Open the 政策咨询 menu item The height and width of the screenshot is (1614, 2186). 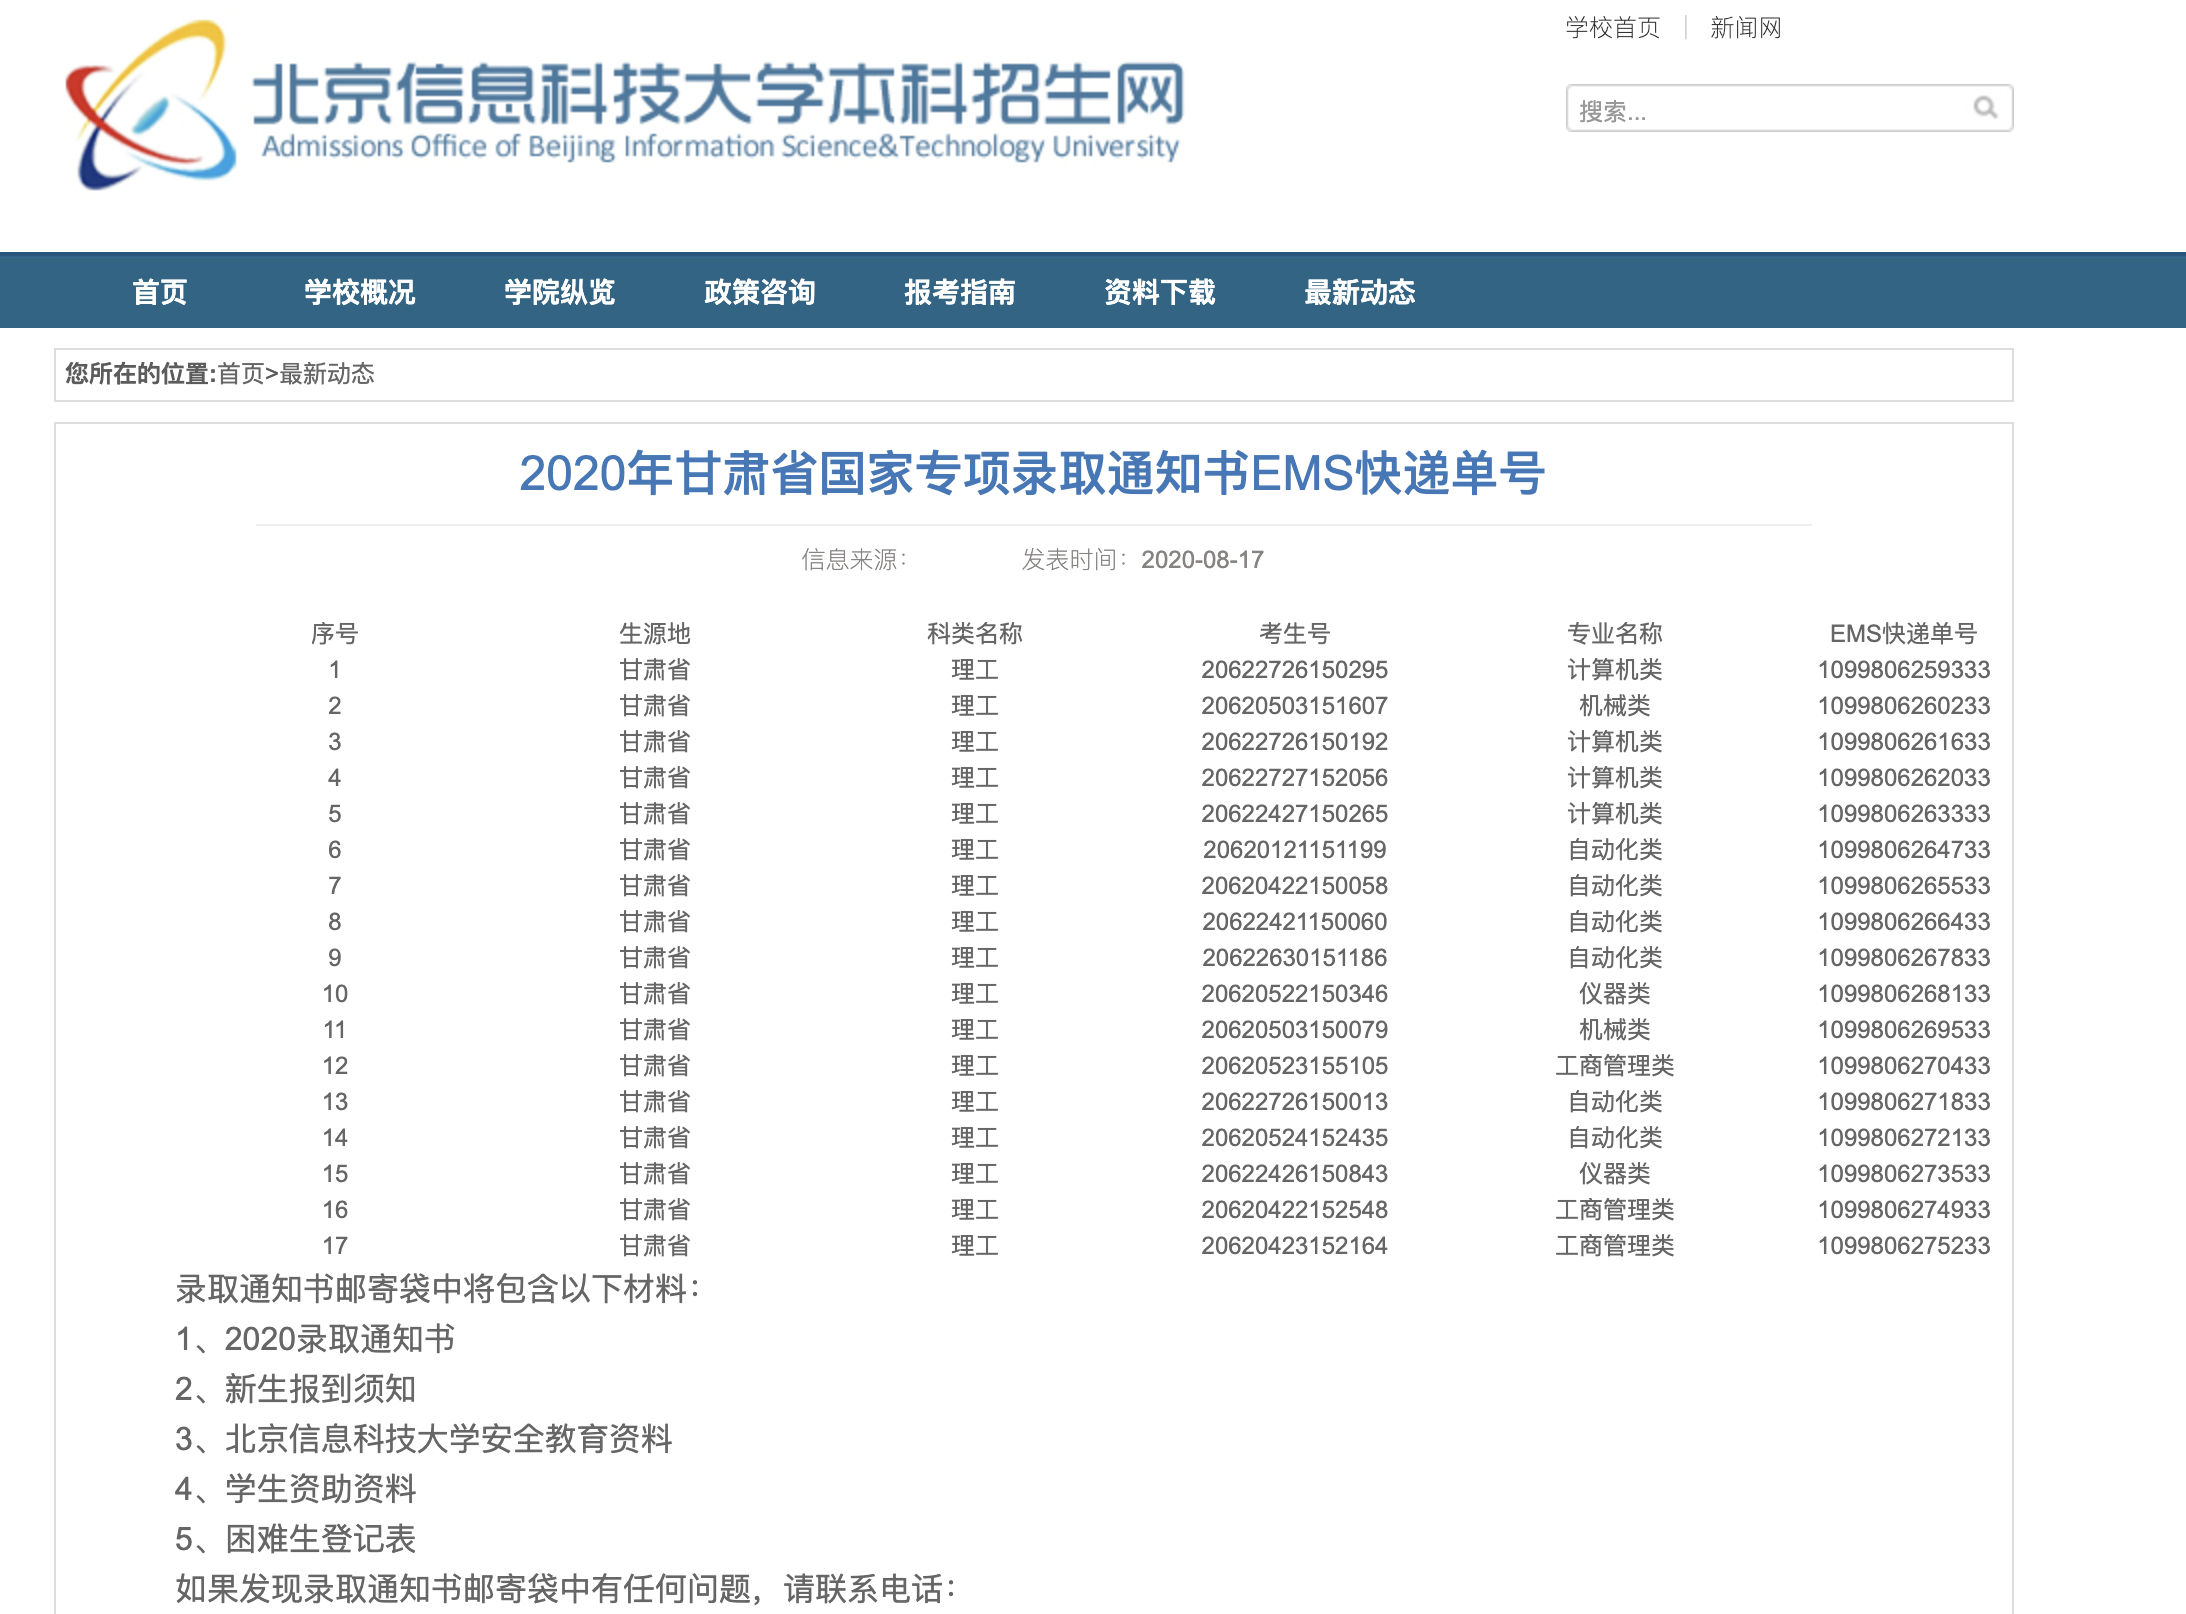[760, 292]
